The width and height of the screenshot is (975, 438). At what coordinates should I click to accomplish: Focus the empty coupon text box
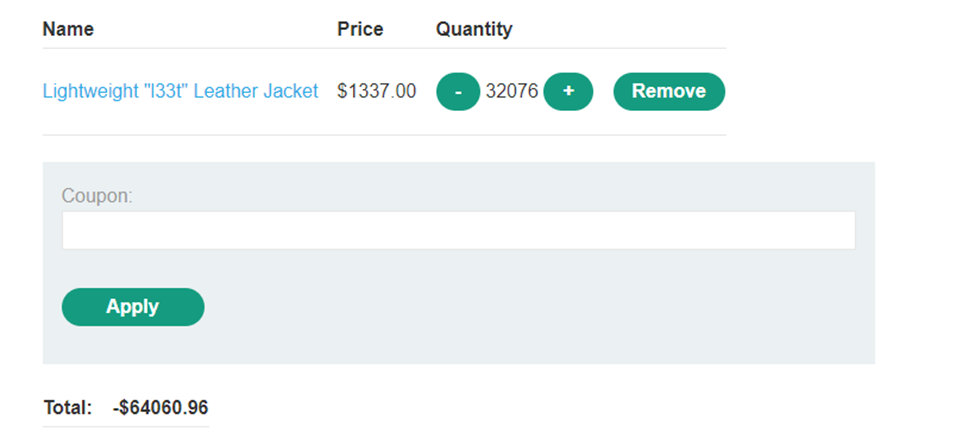[x=458, y=230]
